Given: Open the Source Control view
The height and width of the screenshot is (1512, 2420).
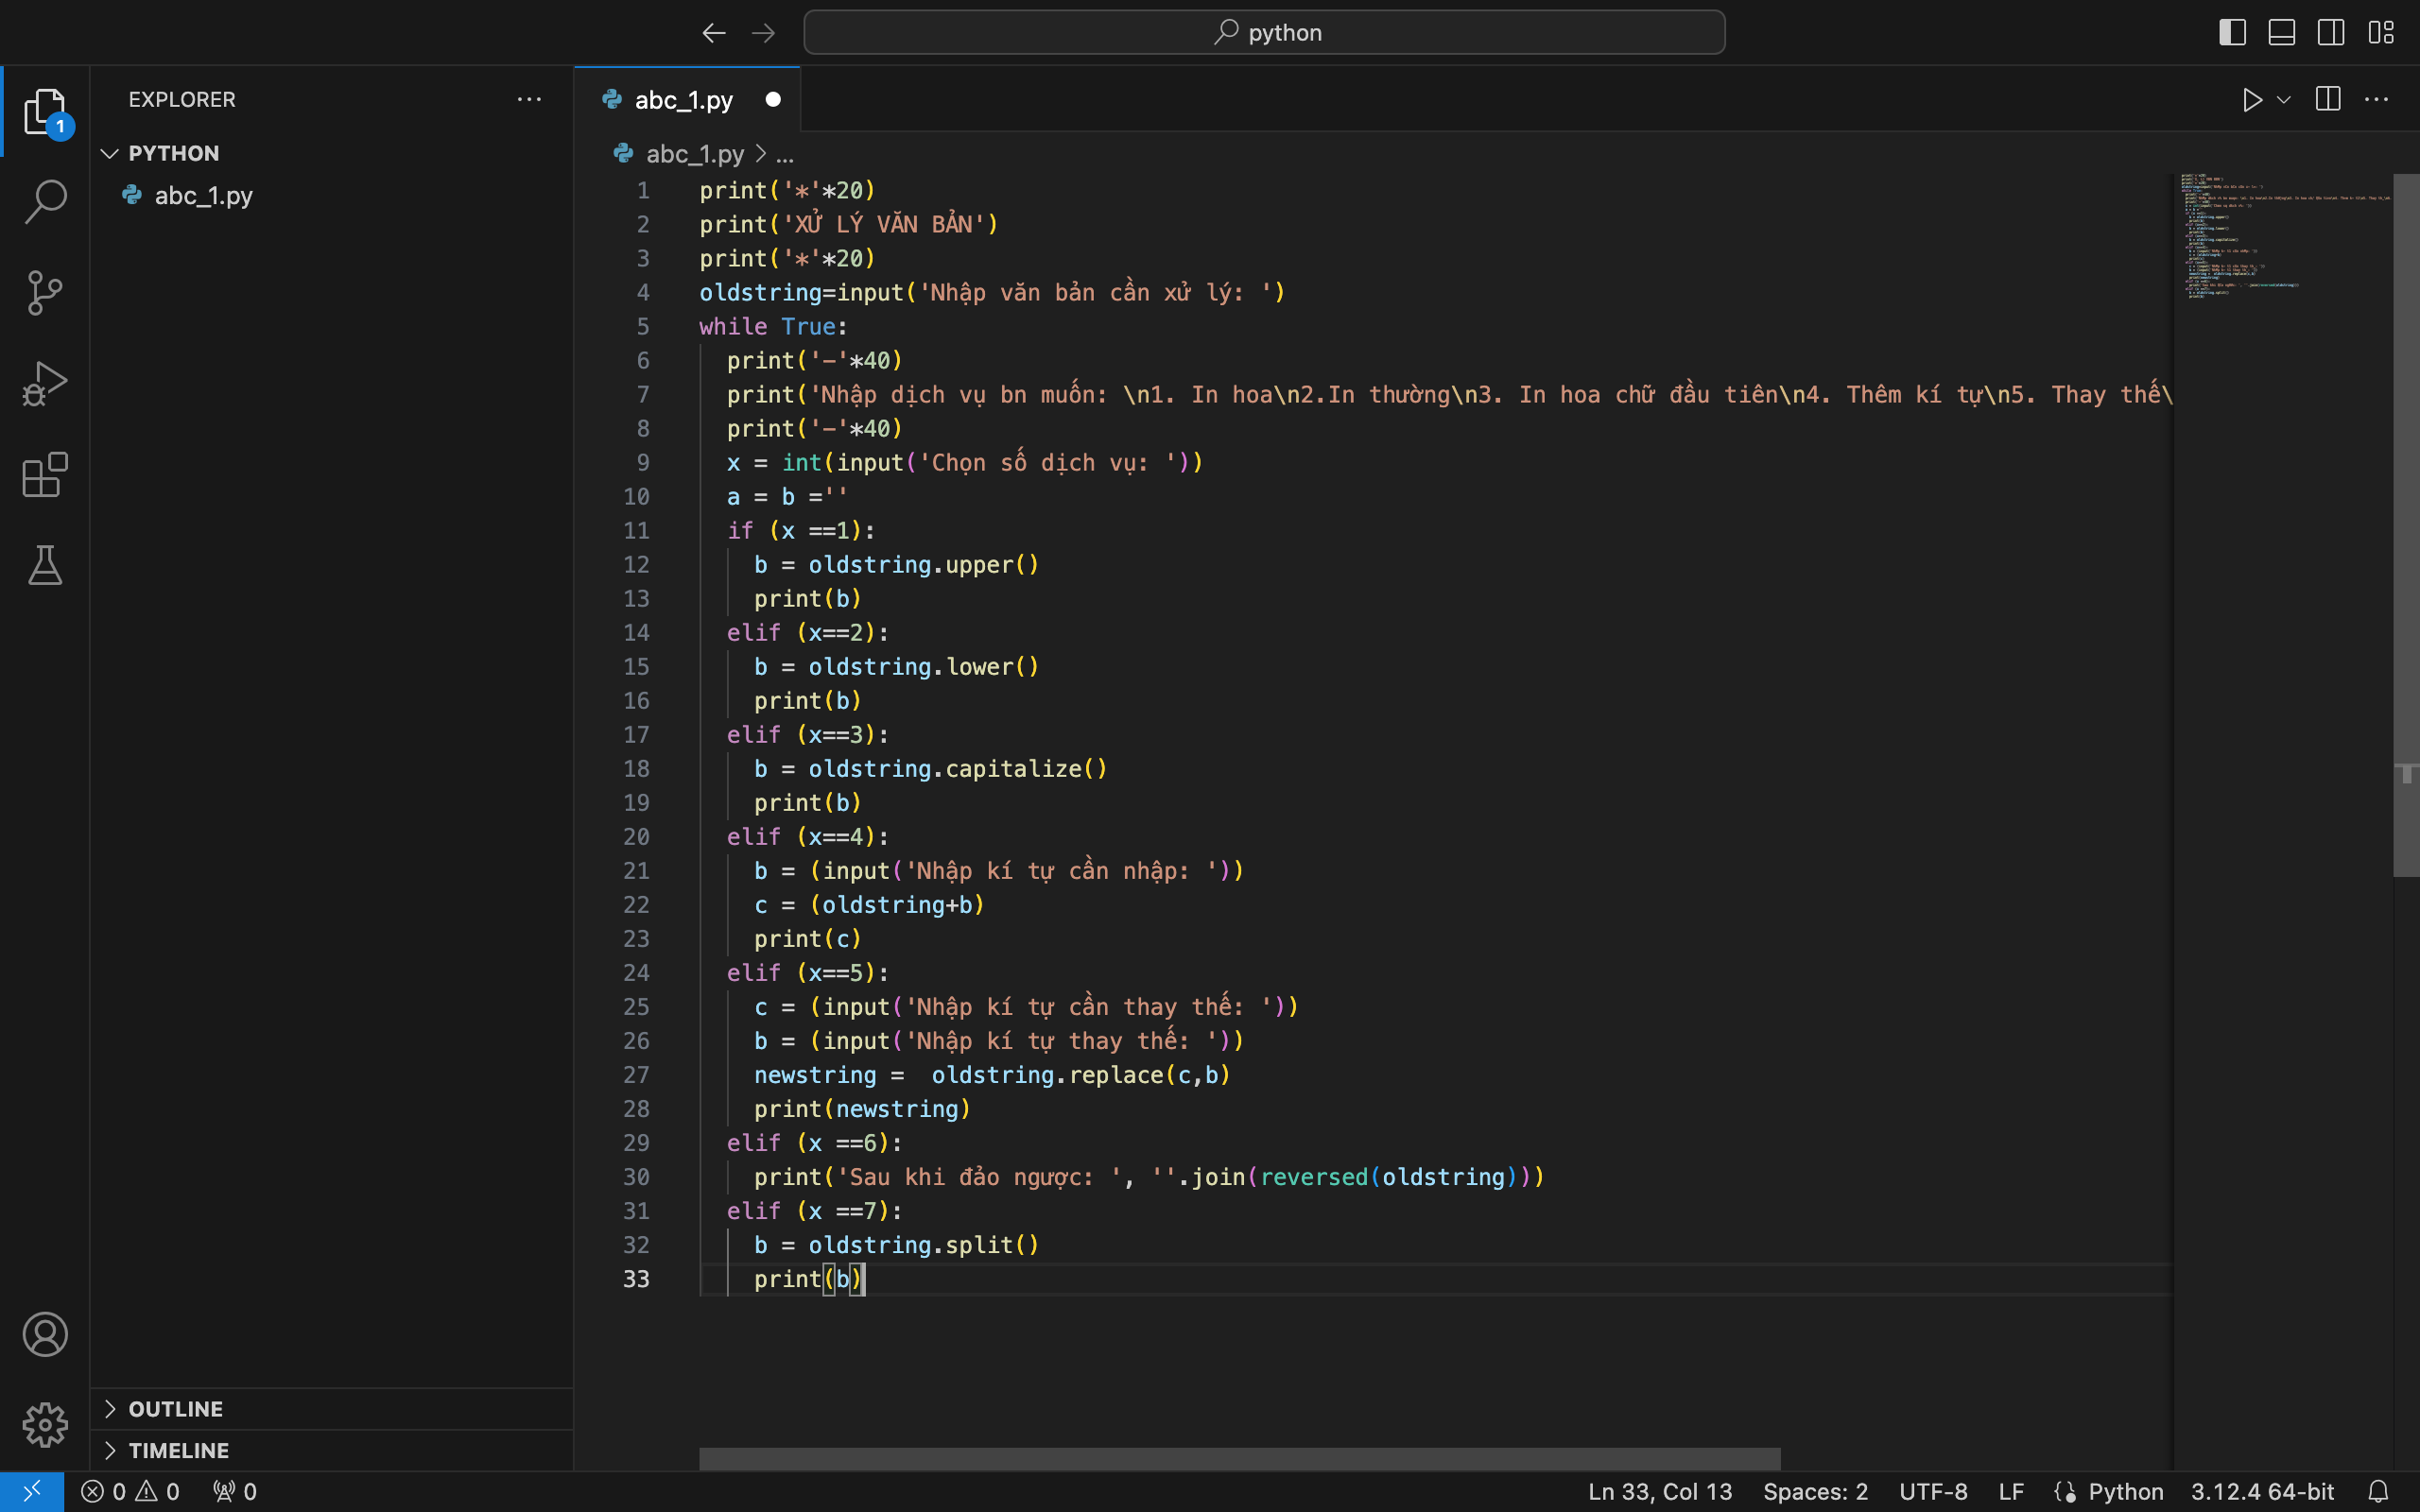Looking at the screenshot, I should coord(45,292).
